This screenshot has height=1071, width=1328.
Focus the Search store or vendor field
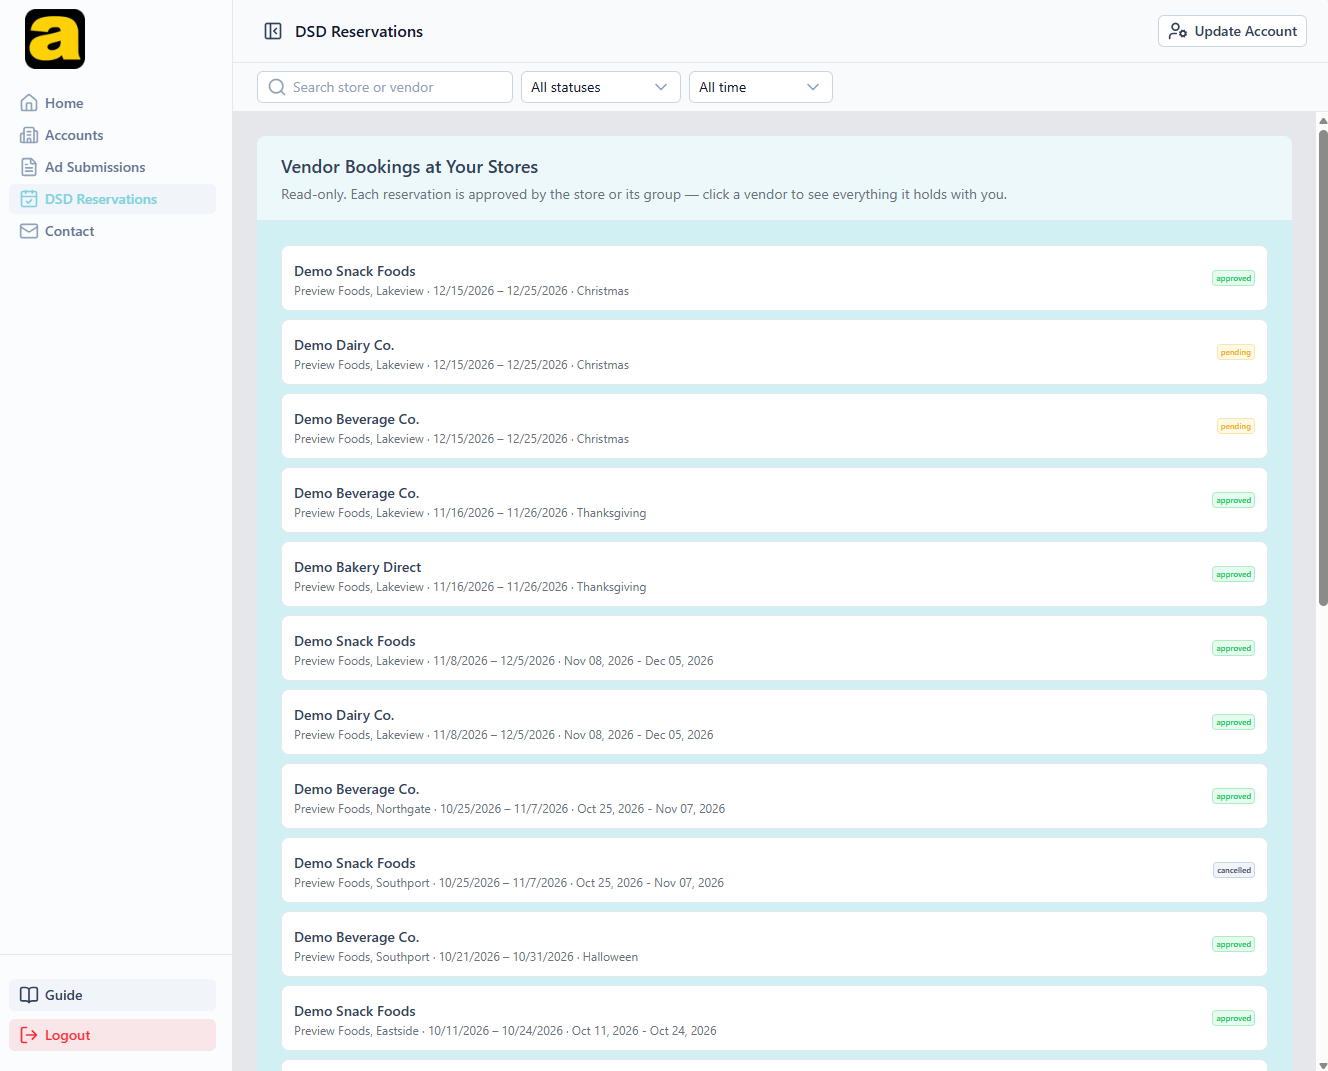click(385, 87)
